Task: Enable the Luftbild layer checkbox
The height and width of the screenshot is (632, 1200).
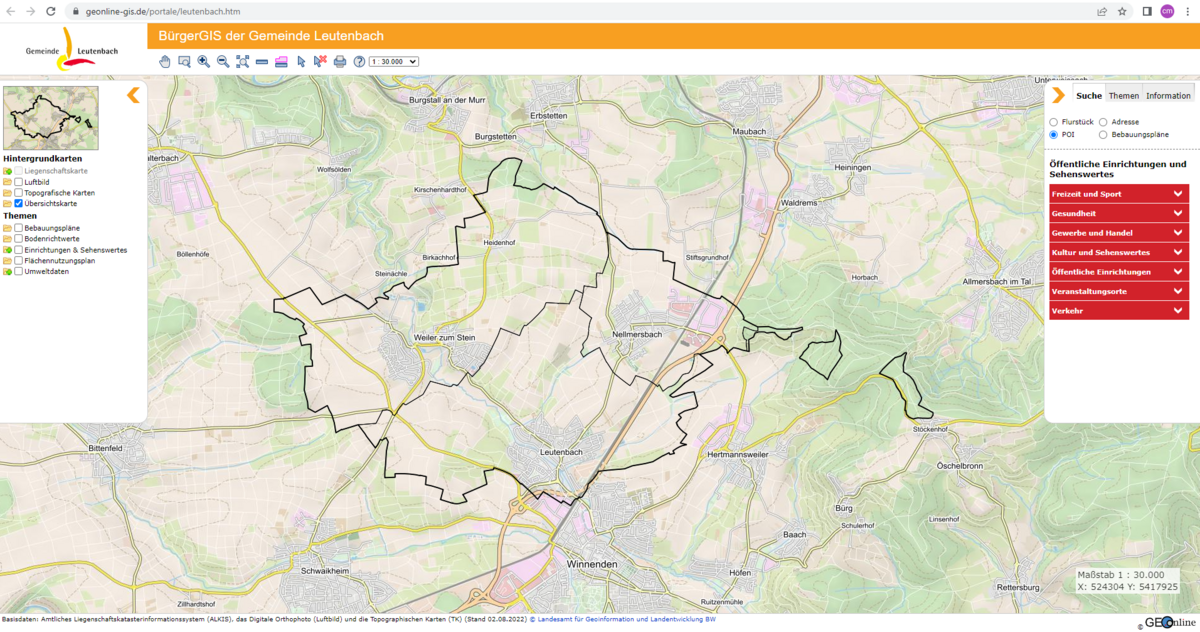Action: pyautogui.click(x=18, y=183)
